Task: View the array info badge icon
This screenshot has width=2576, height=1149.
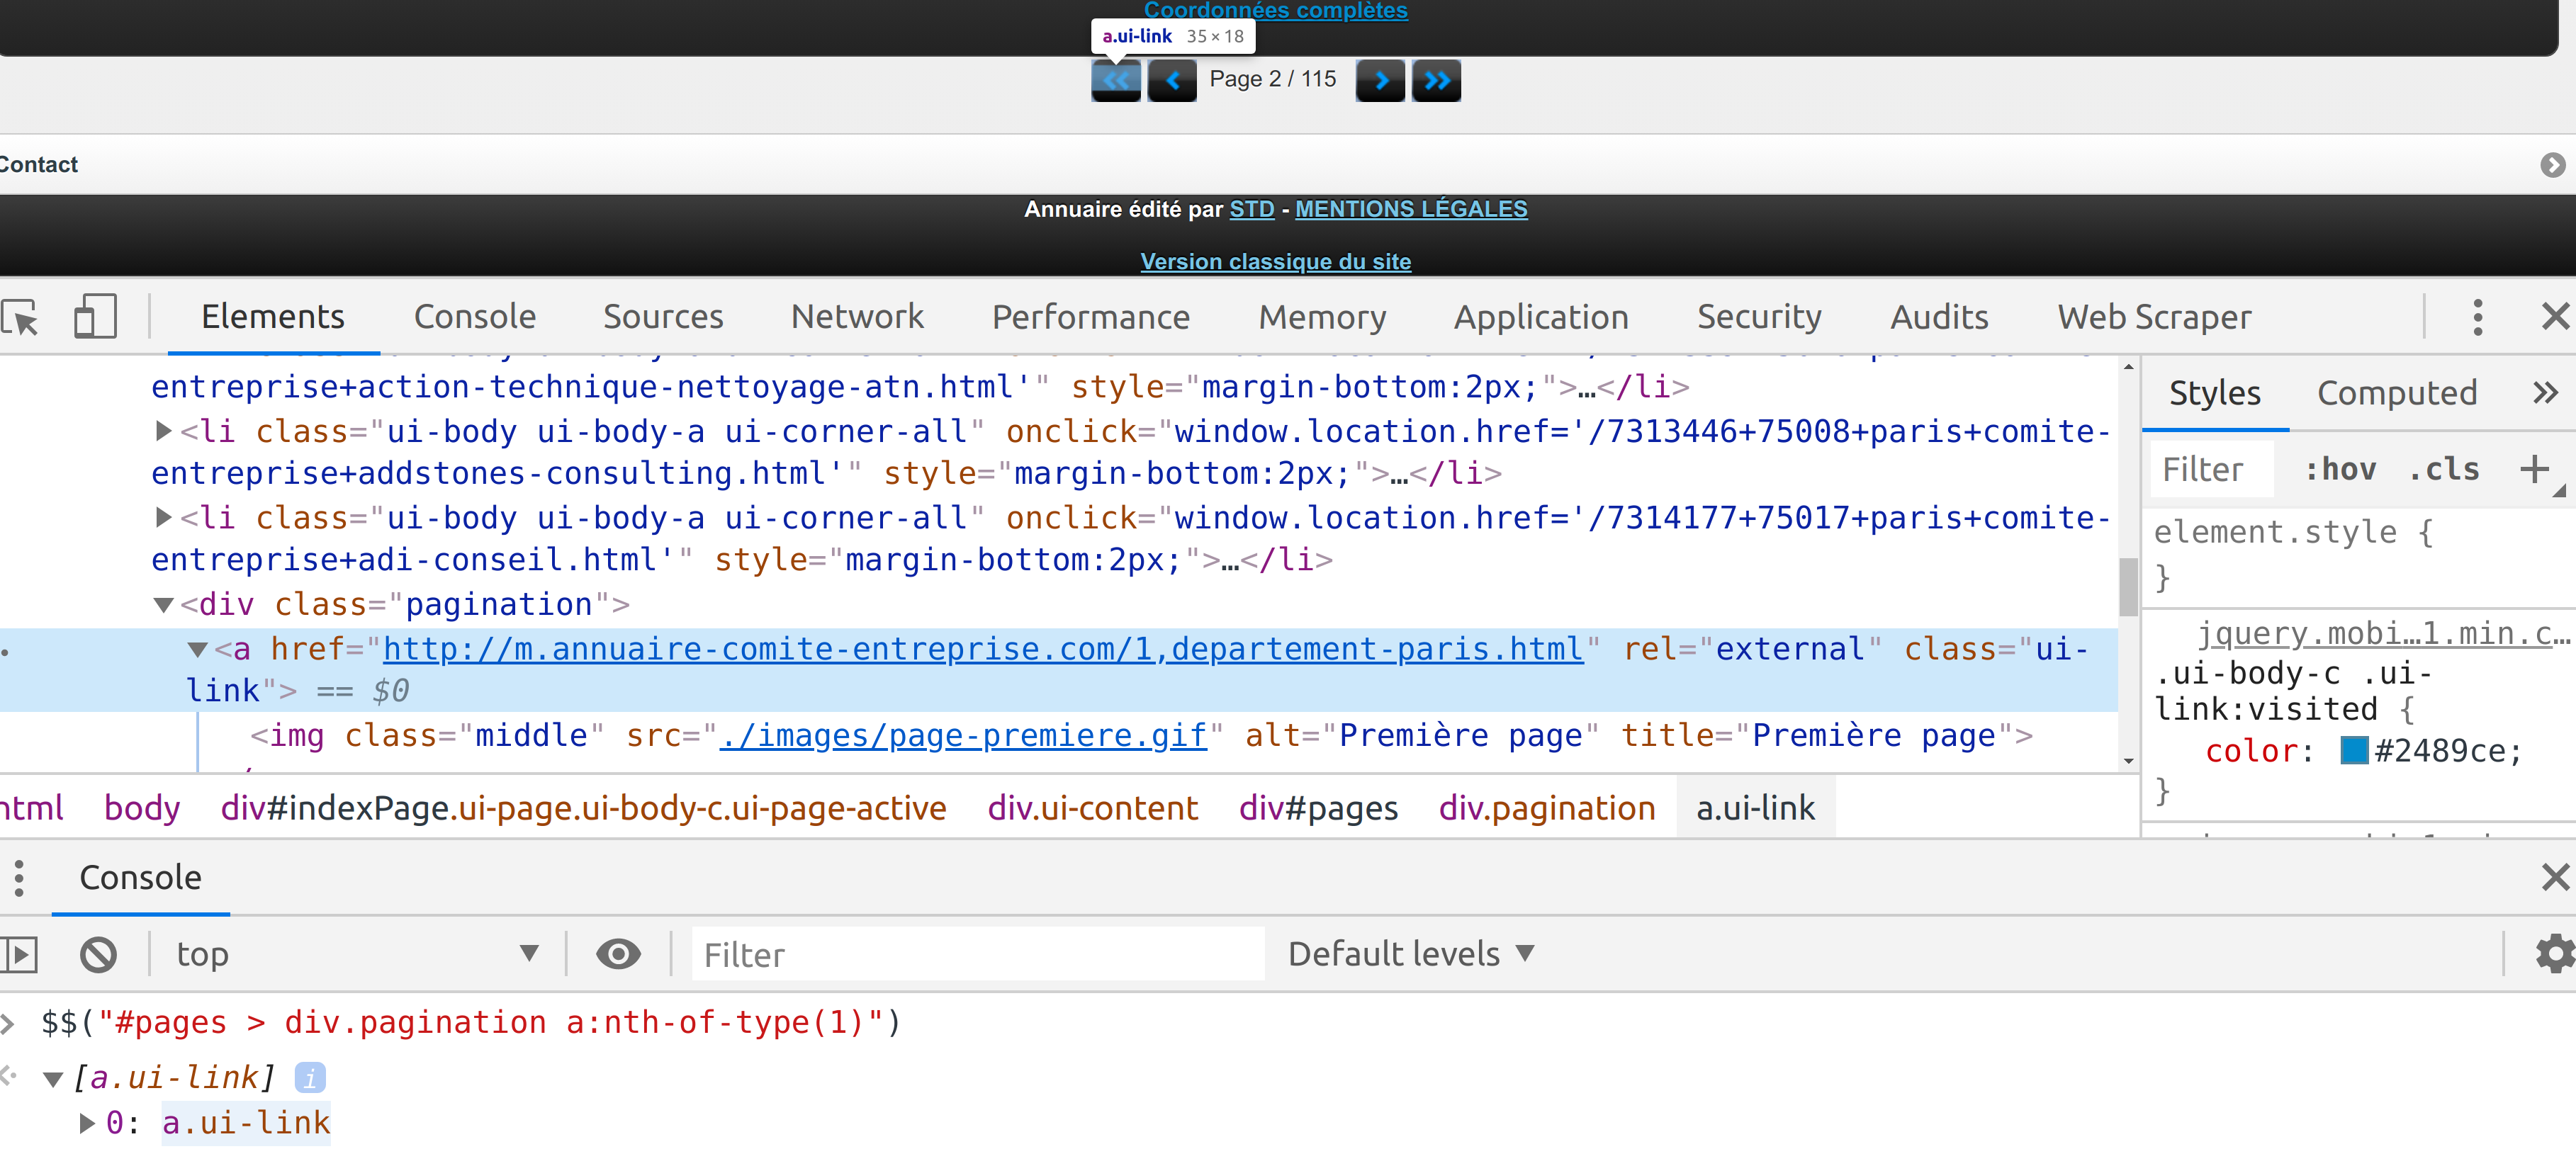Action: (x=310, y=1078)
